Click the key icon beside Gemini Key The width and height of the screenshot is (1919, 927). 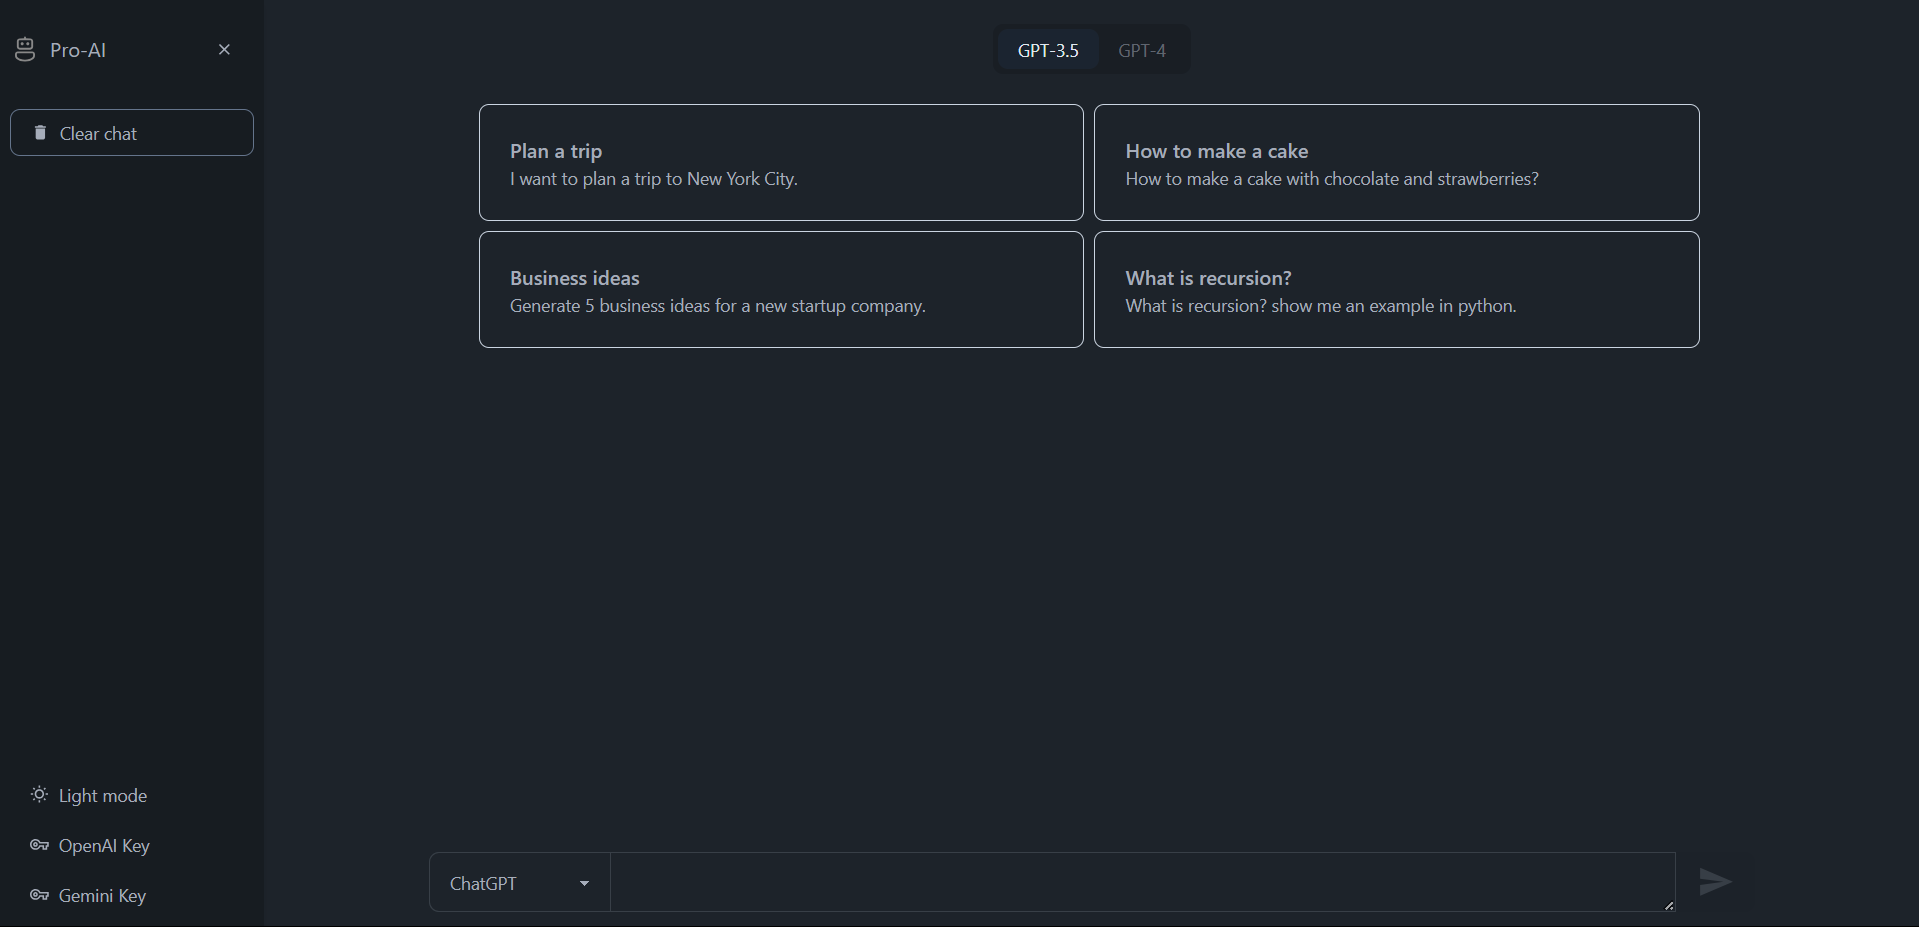click(x=39, y=896)
